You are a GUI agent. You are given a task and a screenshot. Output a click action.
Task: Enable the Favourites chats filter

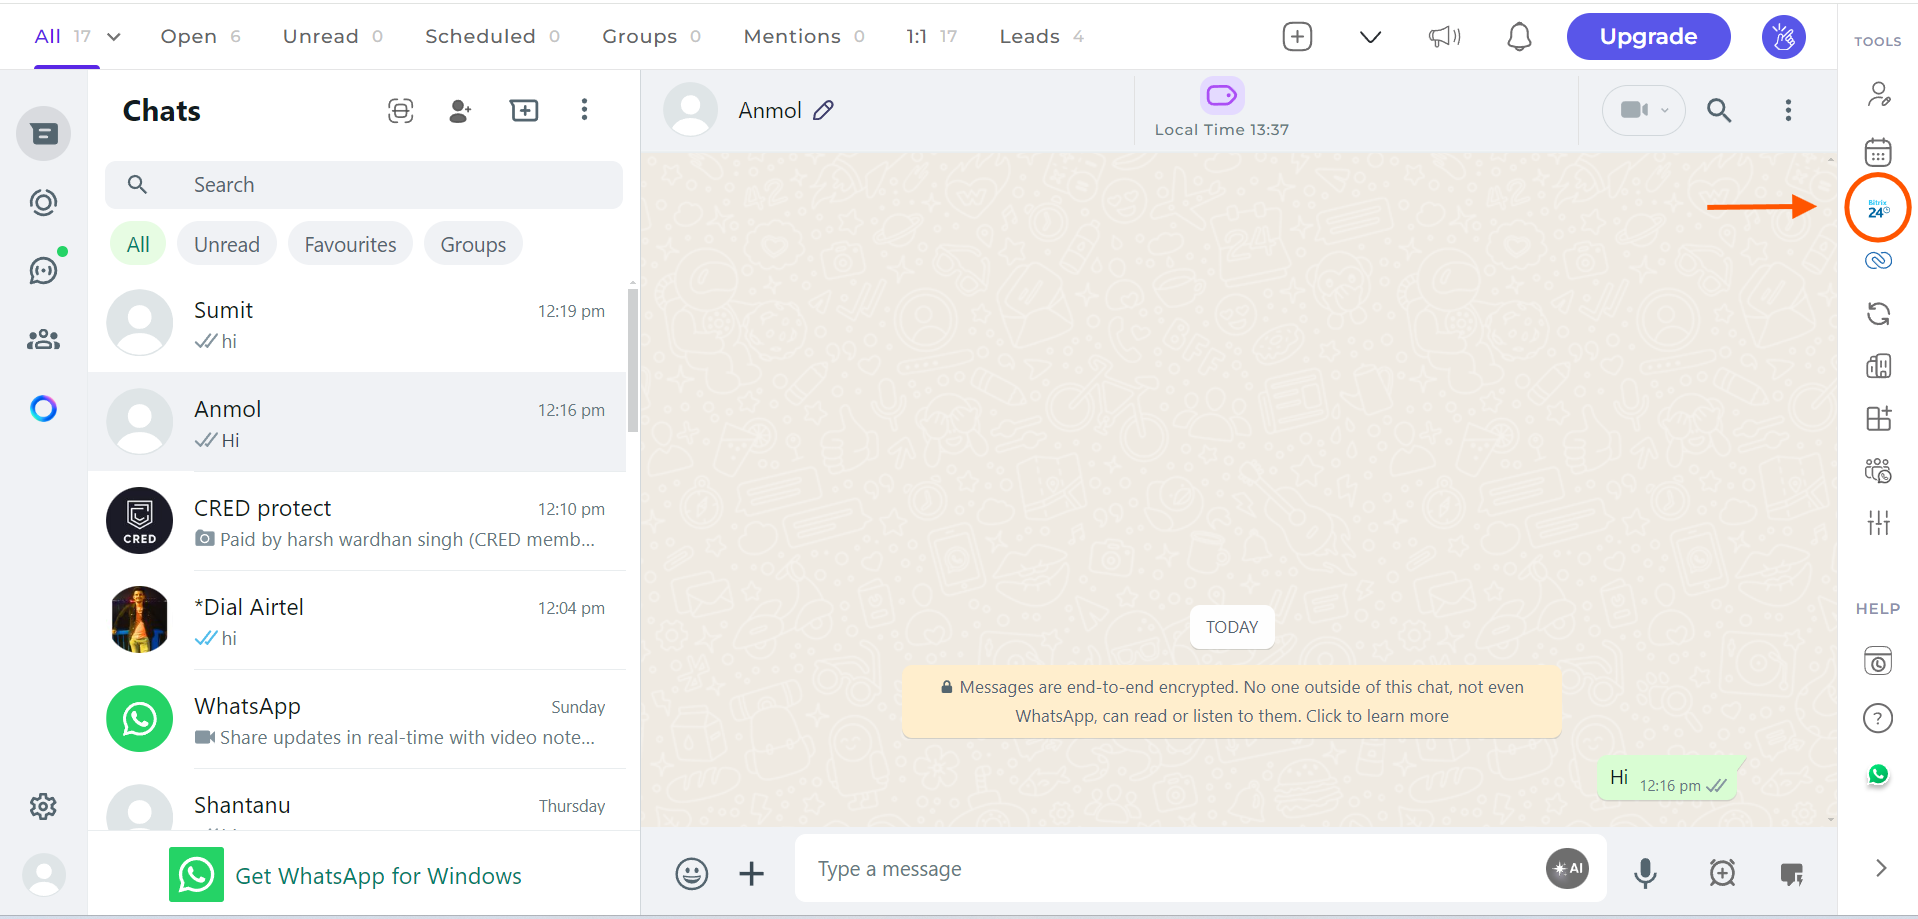[x=349, y=243]
